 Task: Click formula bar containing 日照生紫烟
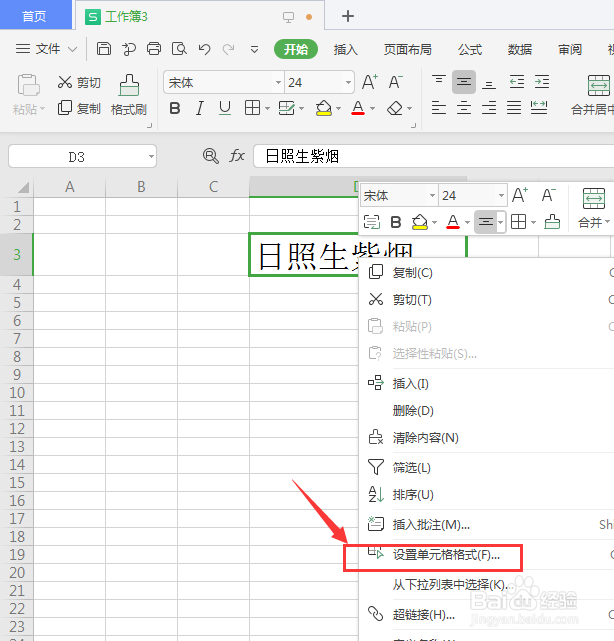pos(434,156)
